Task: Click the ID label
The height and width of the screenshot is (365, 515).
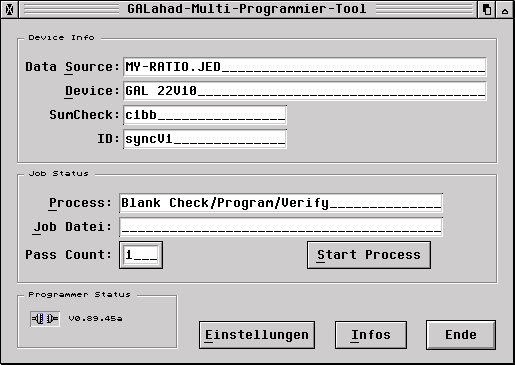Action: click(108, 139)
